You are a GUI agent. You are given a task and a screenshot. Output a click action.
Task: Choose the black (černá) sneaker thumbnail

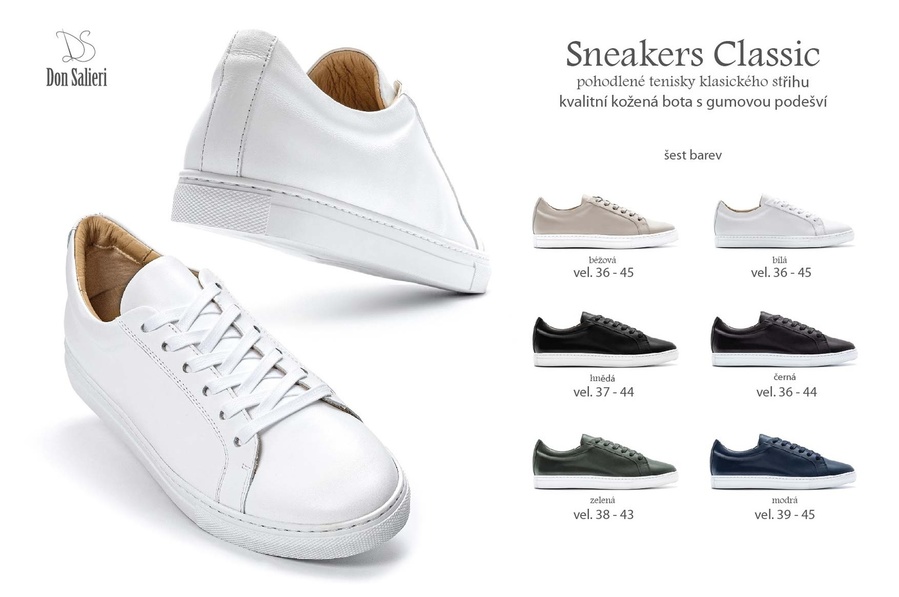784,339
